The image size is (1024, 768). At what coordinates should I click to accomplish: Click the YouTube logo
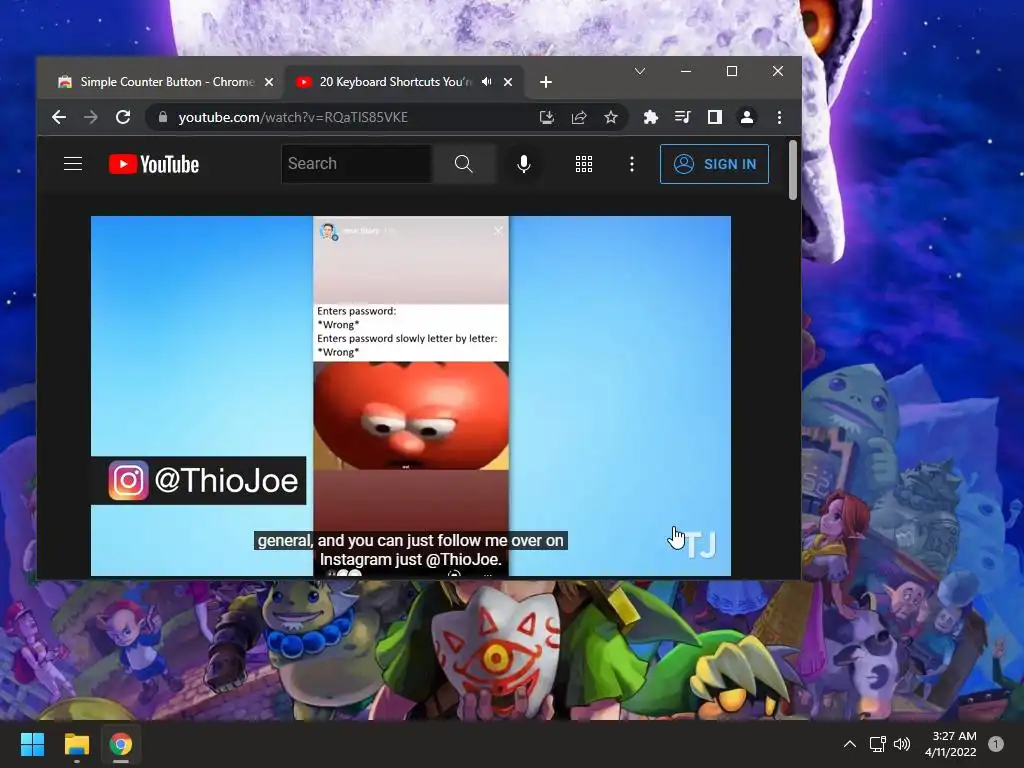pos(153,164)
